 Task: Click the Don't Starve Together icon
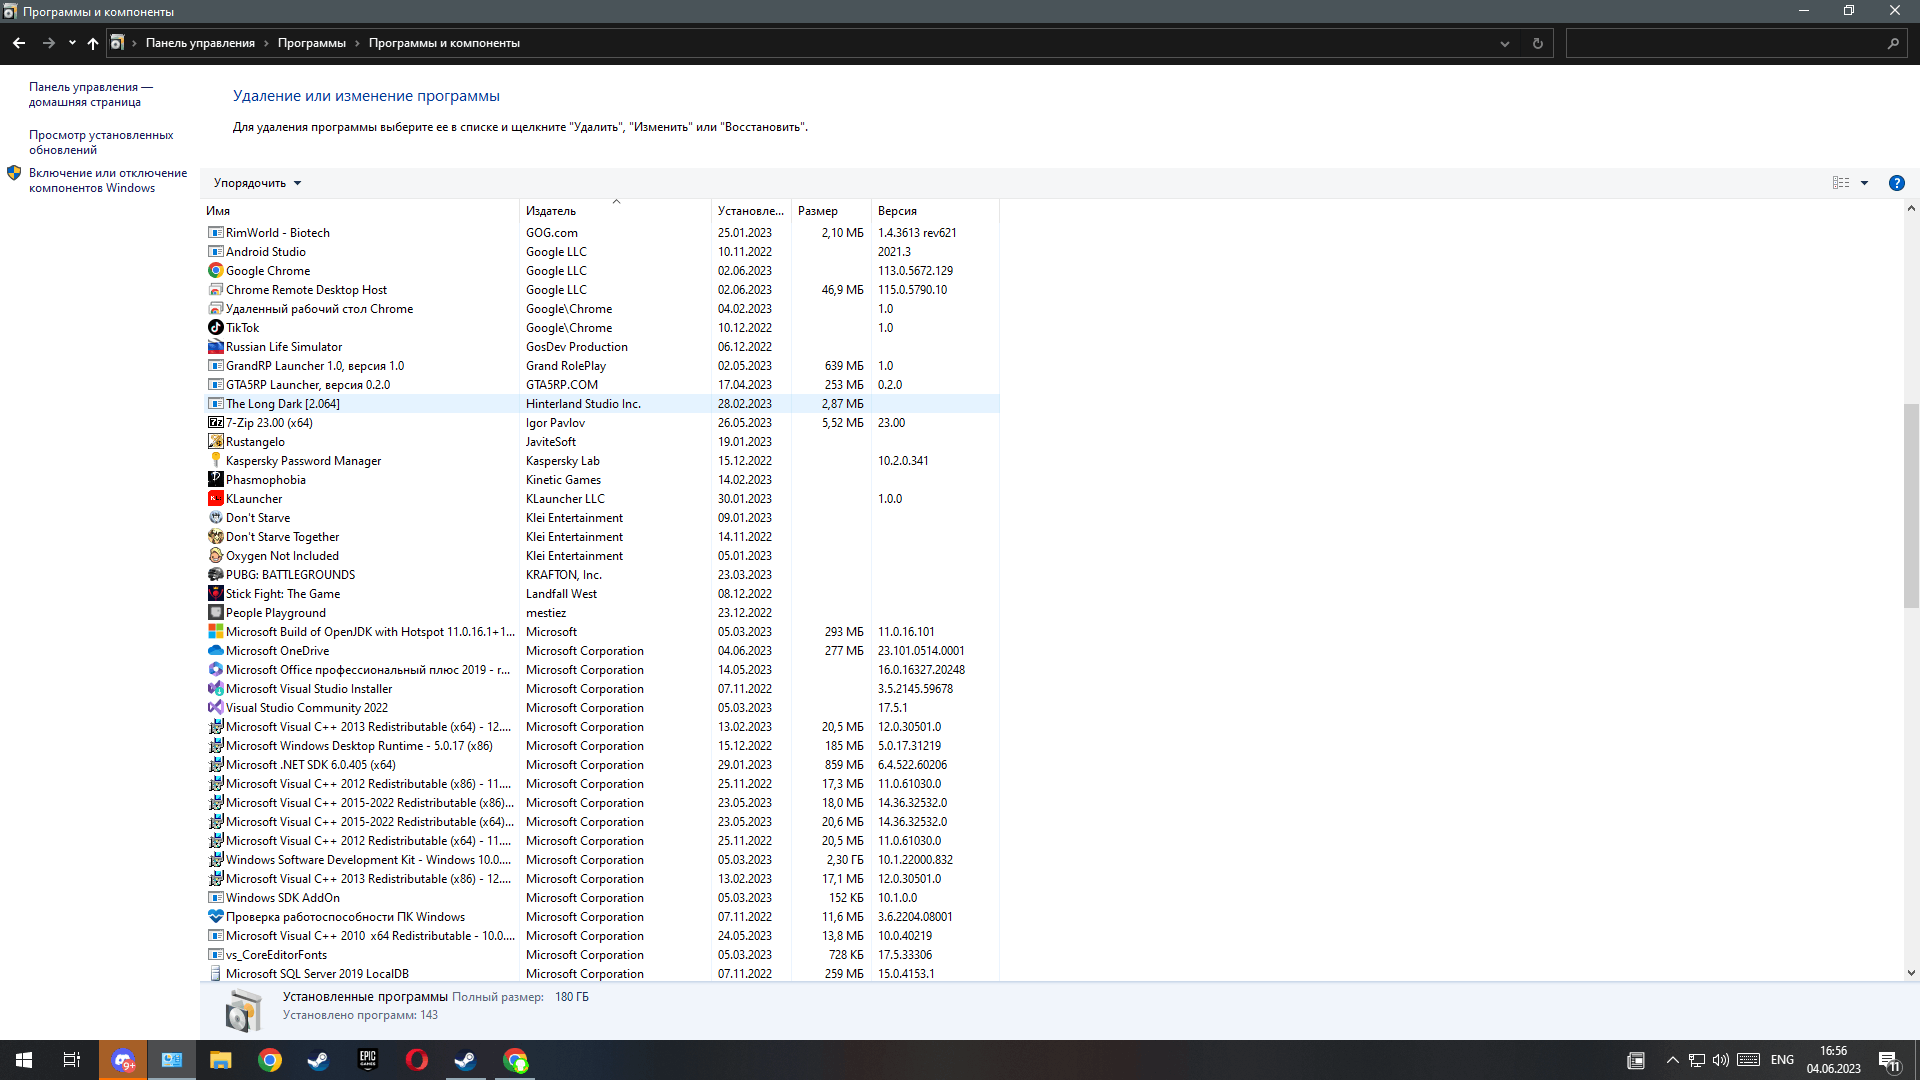pyautogui.click(x=215, y=537)
